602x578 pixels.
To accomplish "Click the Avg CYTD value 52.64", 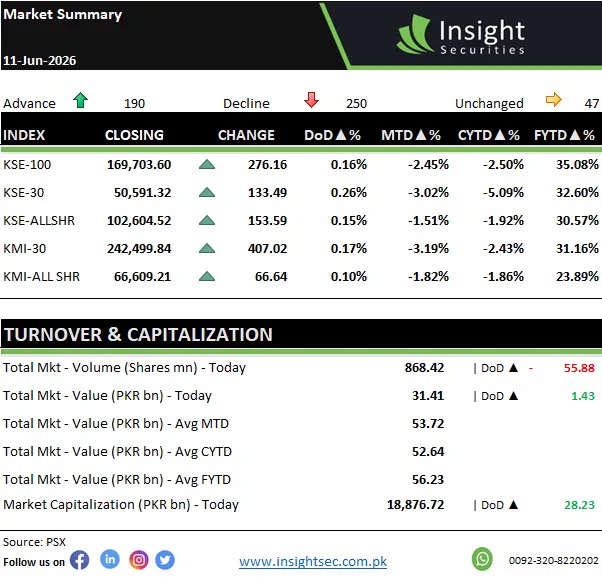I will tap(428, 452).
